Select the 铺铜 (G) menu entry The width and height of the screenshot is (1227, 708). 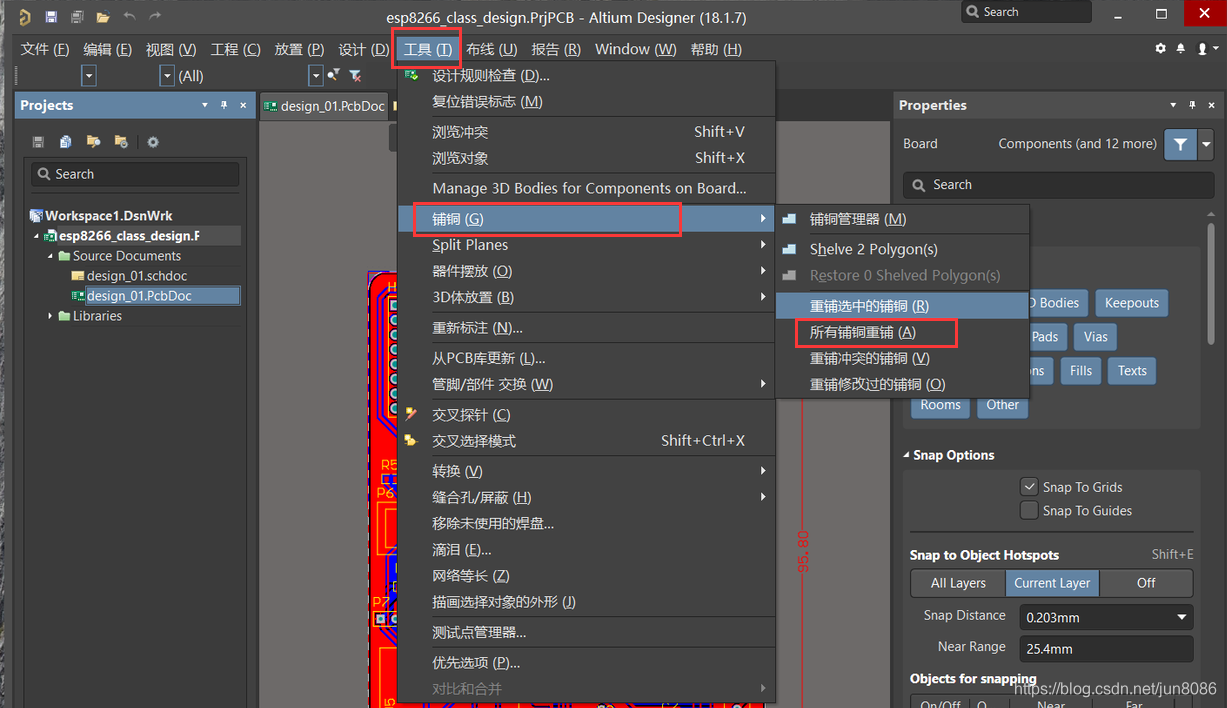coord(587,219)
